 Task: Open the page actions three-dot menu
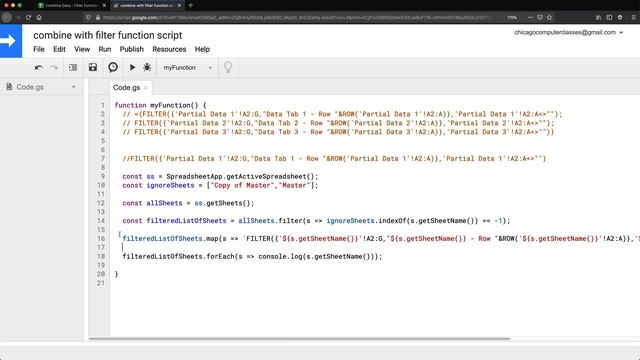coord(530,18)
